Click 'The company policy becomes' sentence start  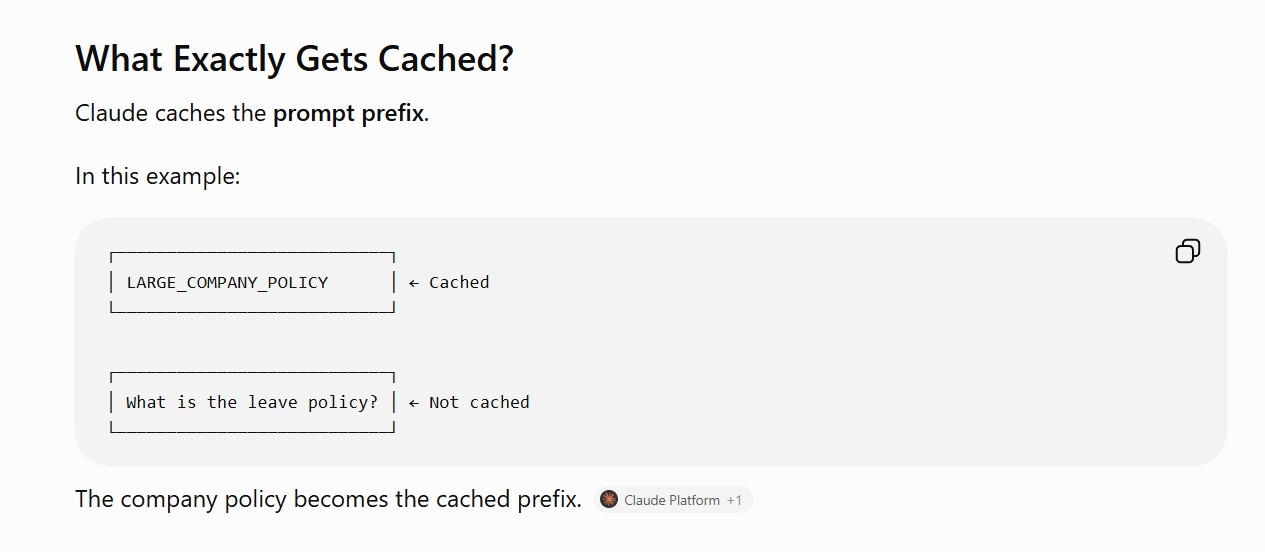pyautogui.click(x=212, y=498)
